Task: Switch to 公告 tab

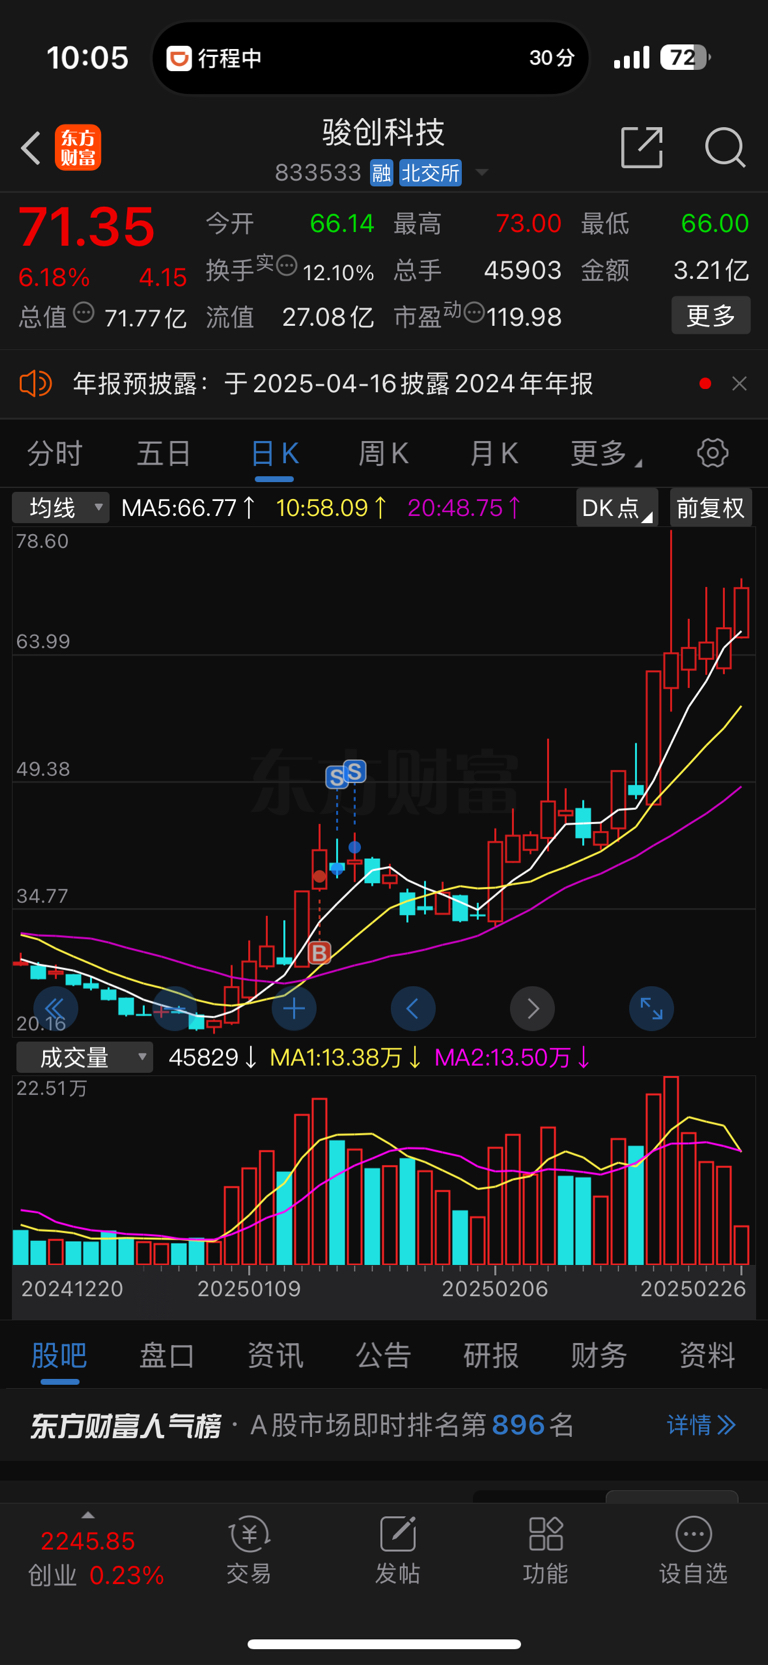Action: coord(383,1356)
